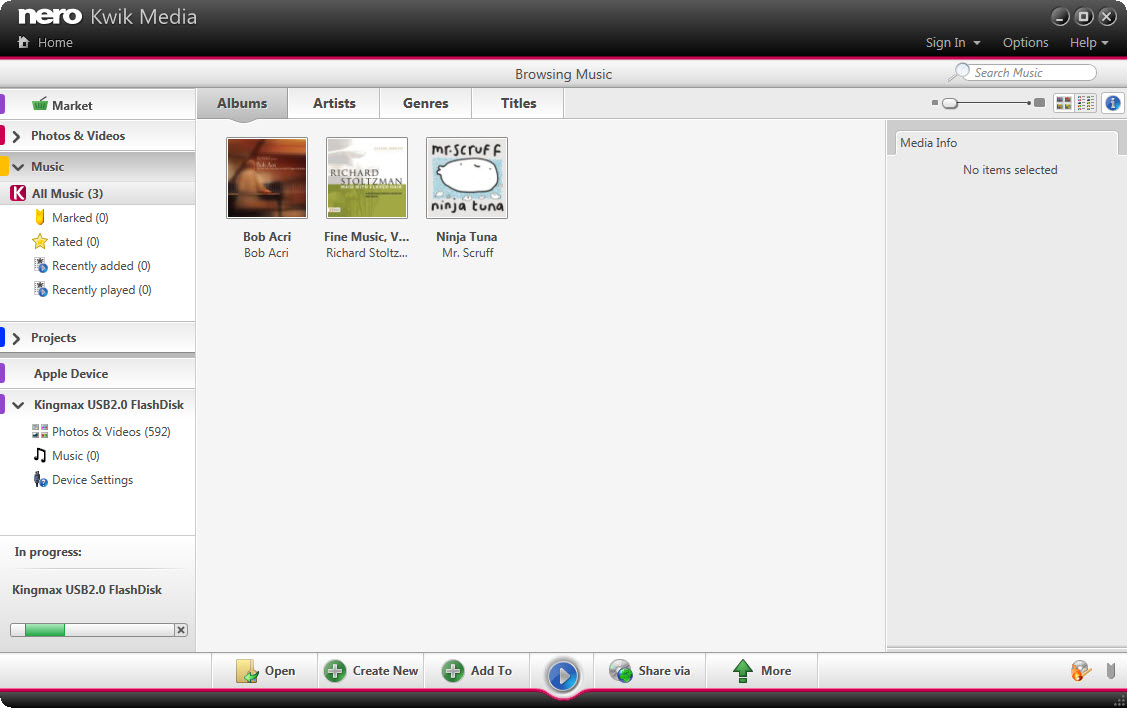Open the Sign In dropdown
Viewport: 1127px width, 708px height.
tap(952, 42)
